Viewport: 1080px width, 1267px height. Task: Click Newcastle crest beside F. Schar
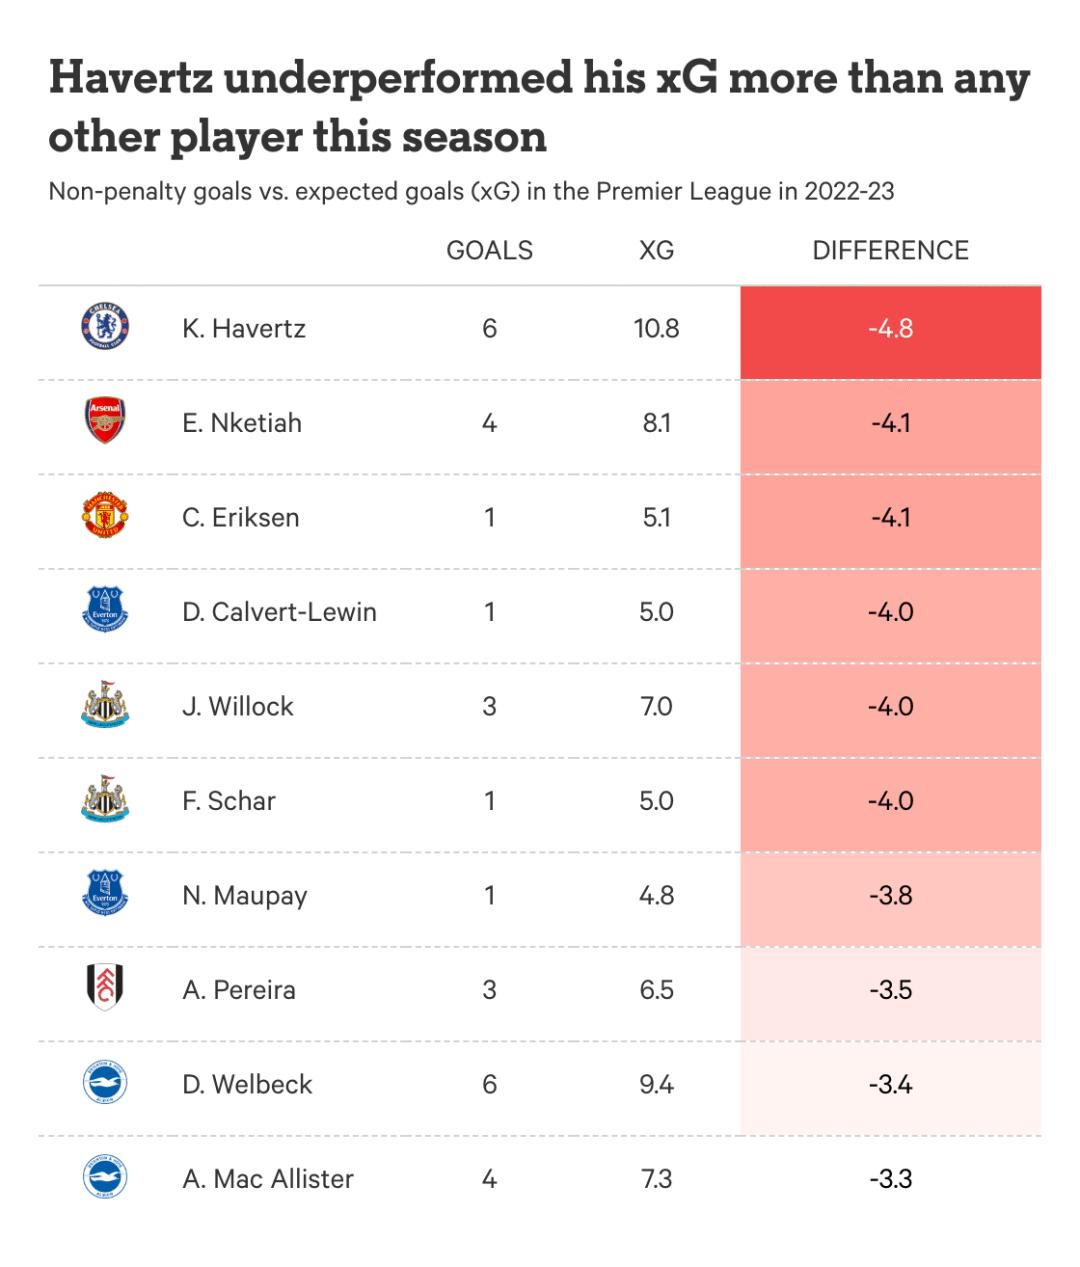[105, 799]
